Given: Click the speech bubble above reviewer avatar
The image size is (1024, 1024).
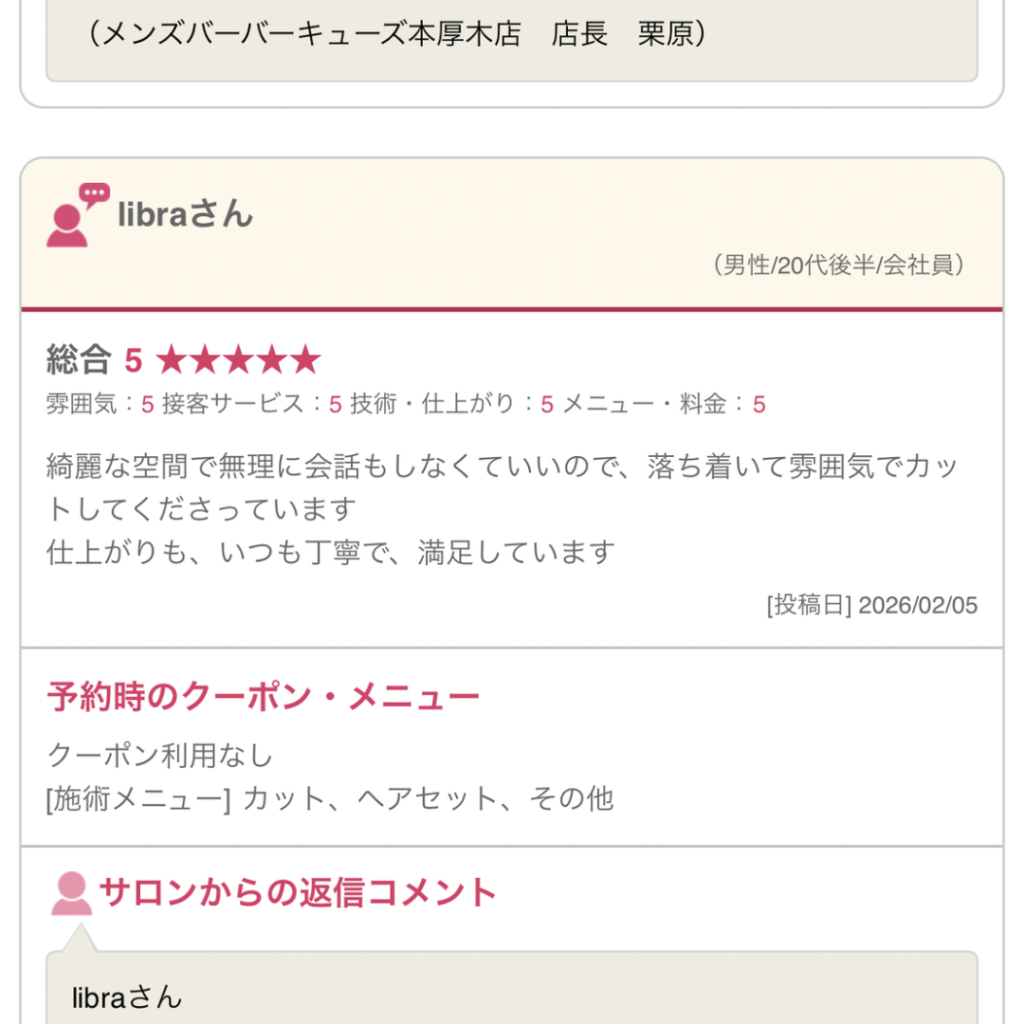Looking at the screenshot, I should pyautogui.click(x=94, y=194).
